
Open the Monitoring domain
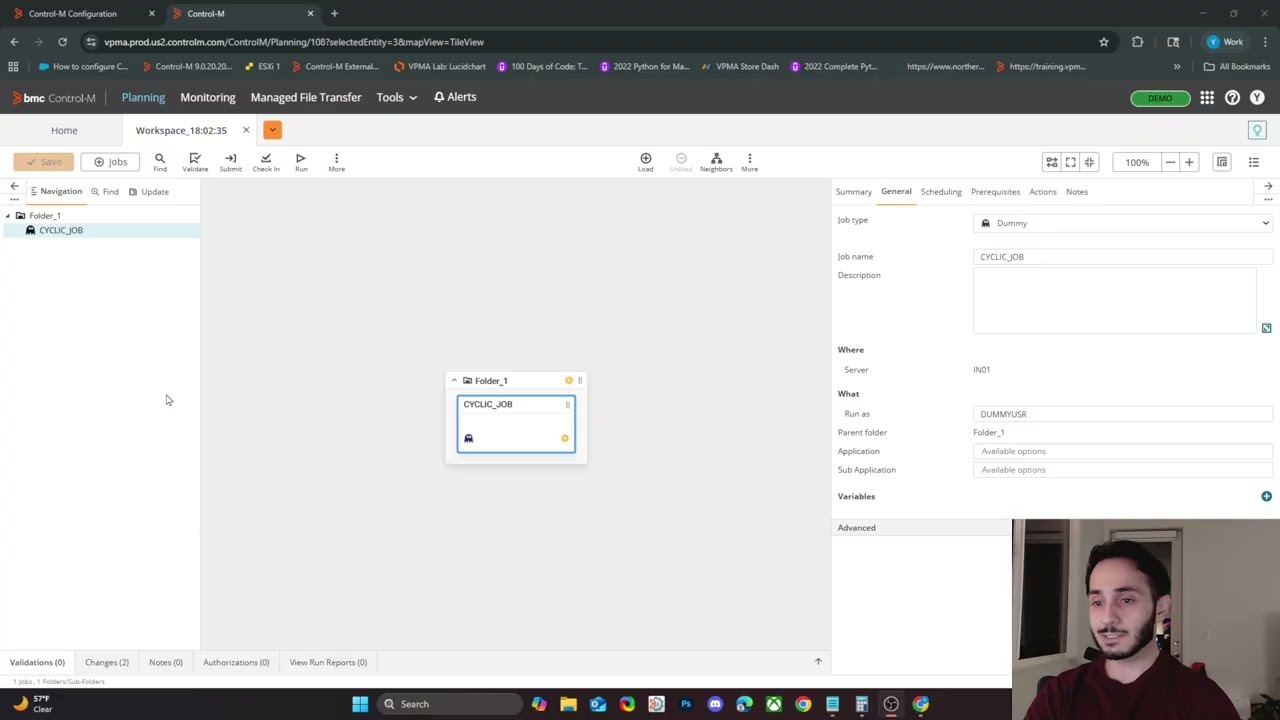pos(208,98)
